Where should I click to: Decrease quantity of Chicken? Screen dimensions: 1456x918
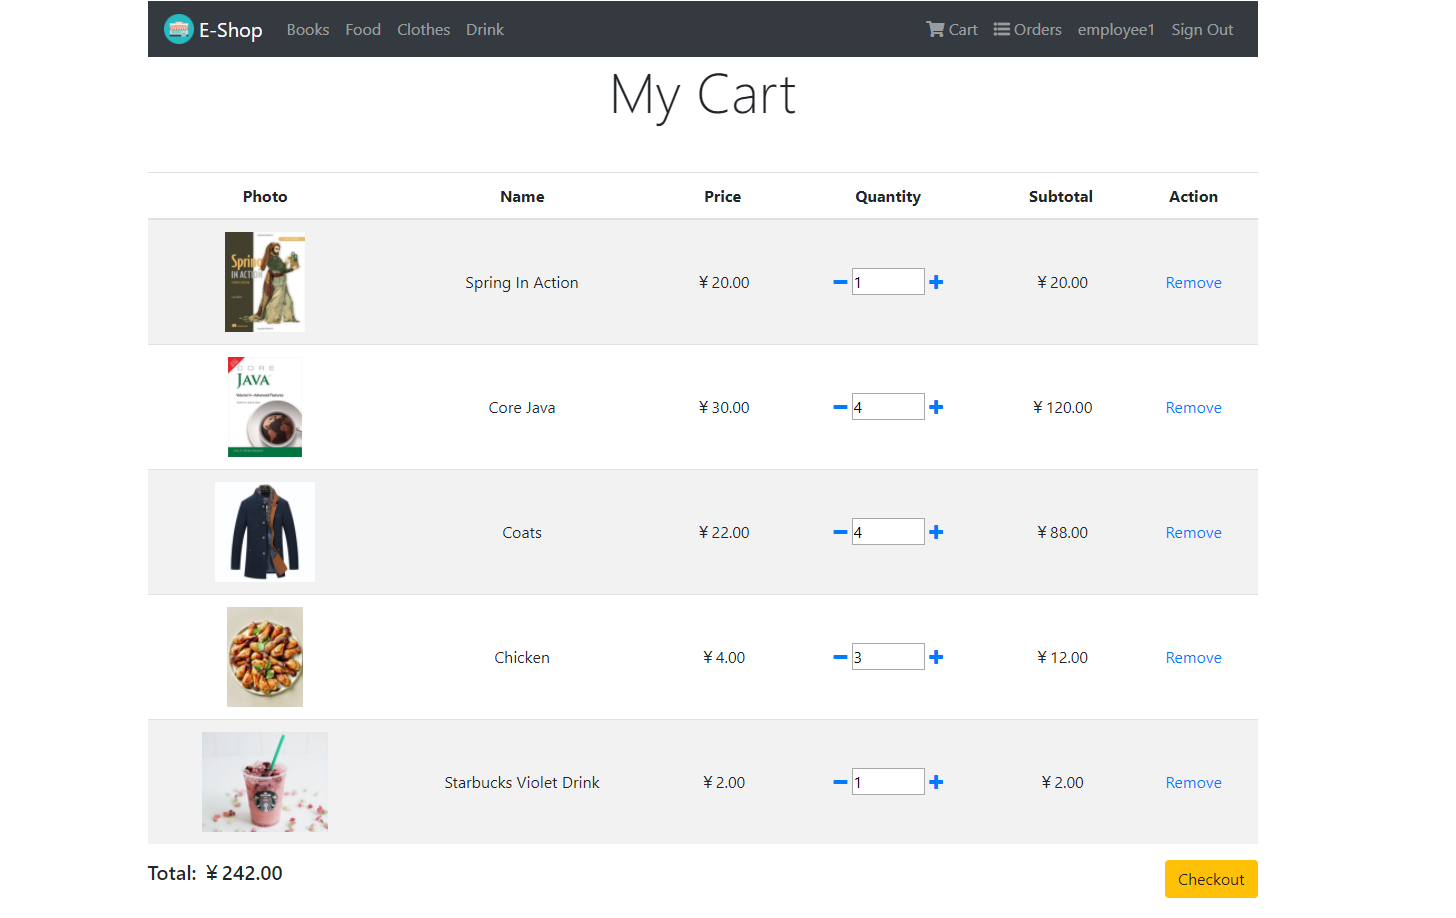click(x=840, y=657)
